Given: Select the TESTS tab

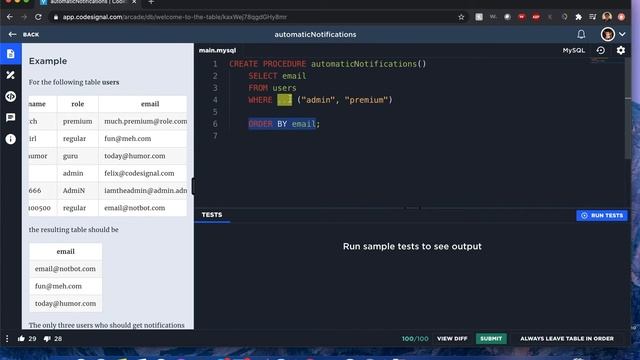Looking at the screenshot, I should click(212, 215).
